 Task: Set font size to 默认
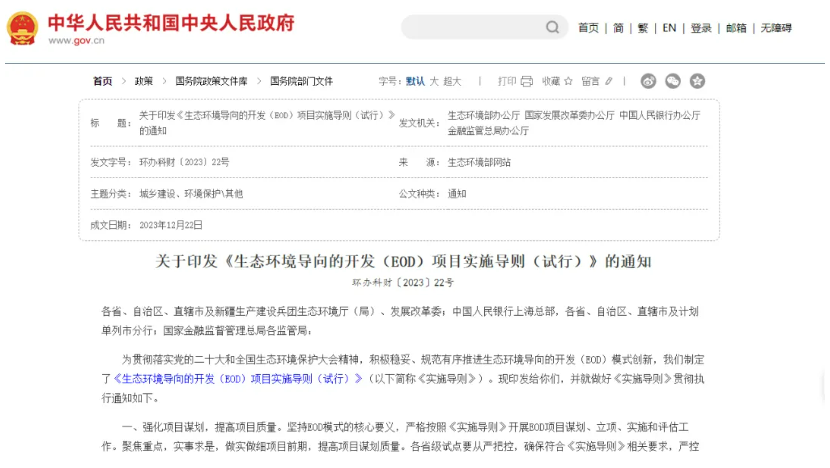point(415,81)
